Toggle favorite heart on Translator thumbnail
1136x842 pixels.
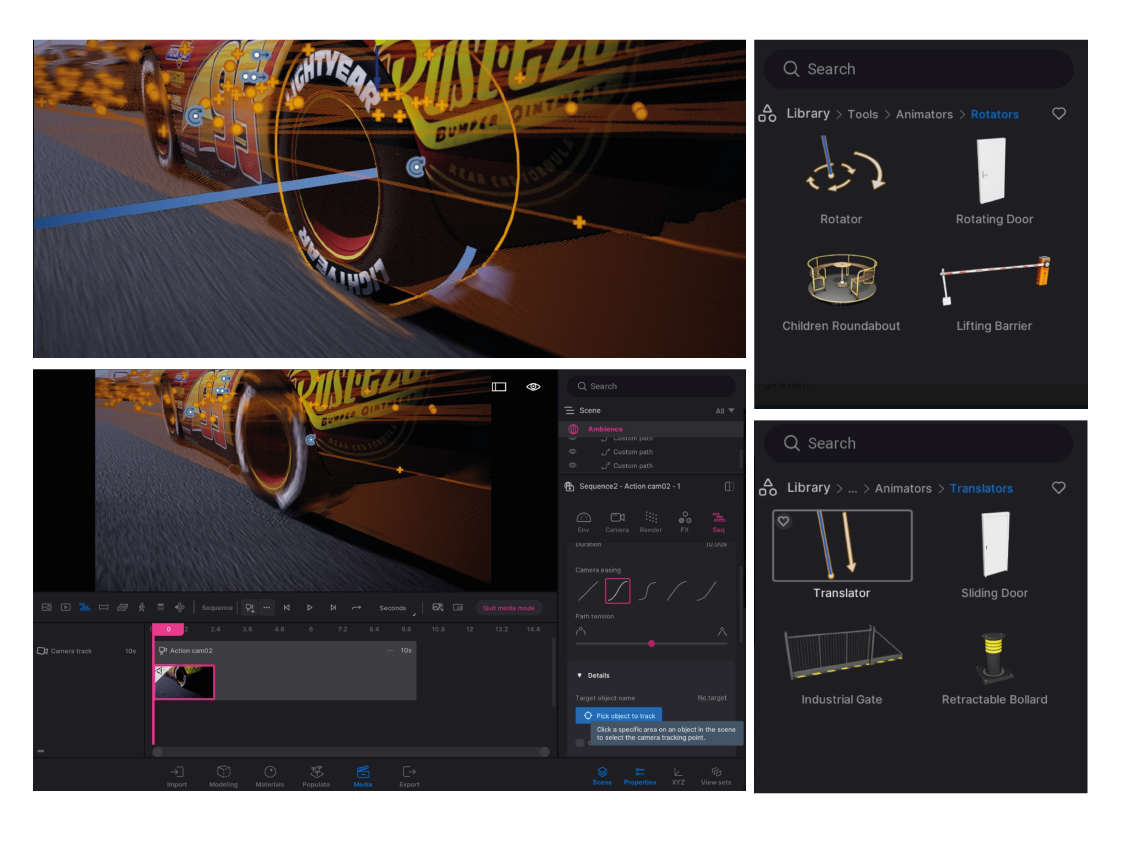pos(784,521)
